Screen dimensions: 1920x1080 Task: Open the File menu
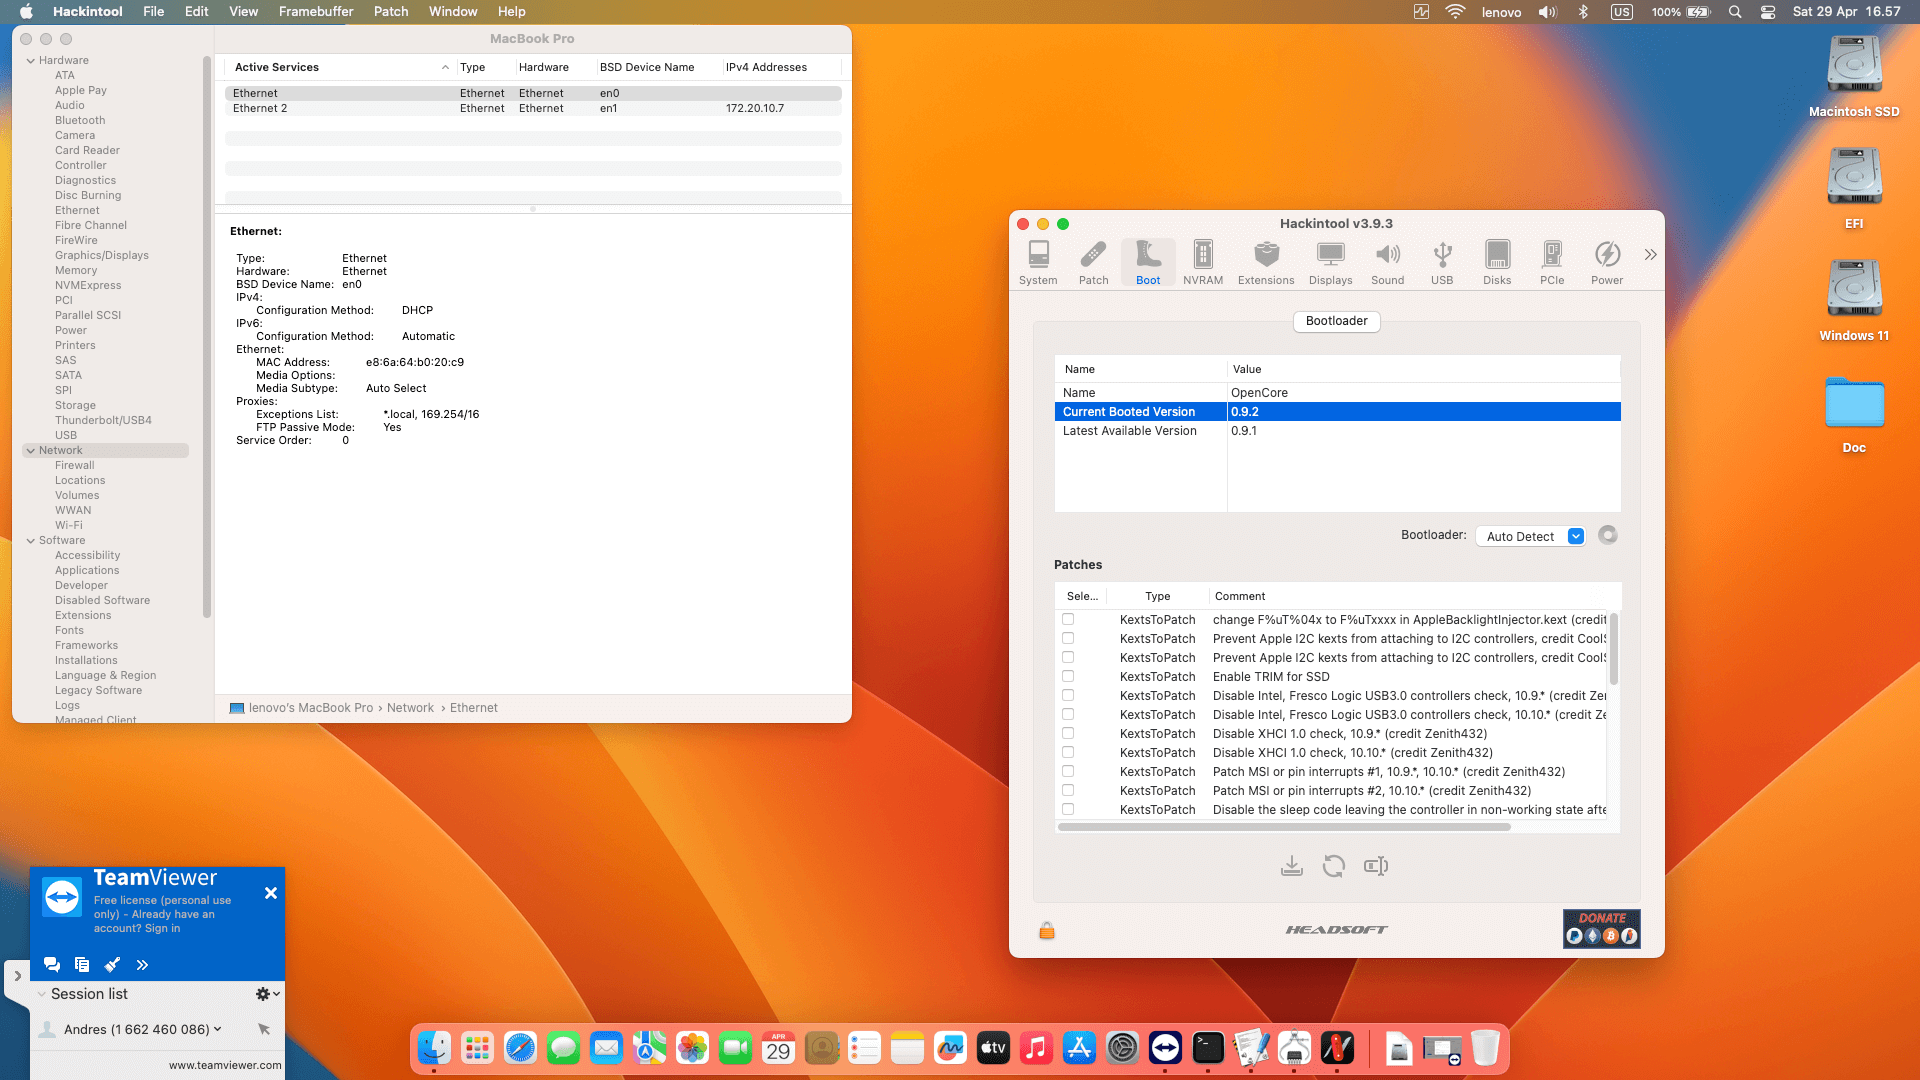coord(154,12)
